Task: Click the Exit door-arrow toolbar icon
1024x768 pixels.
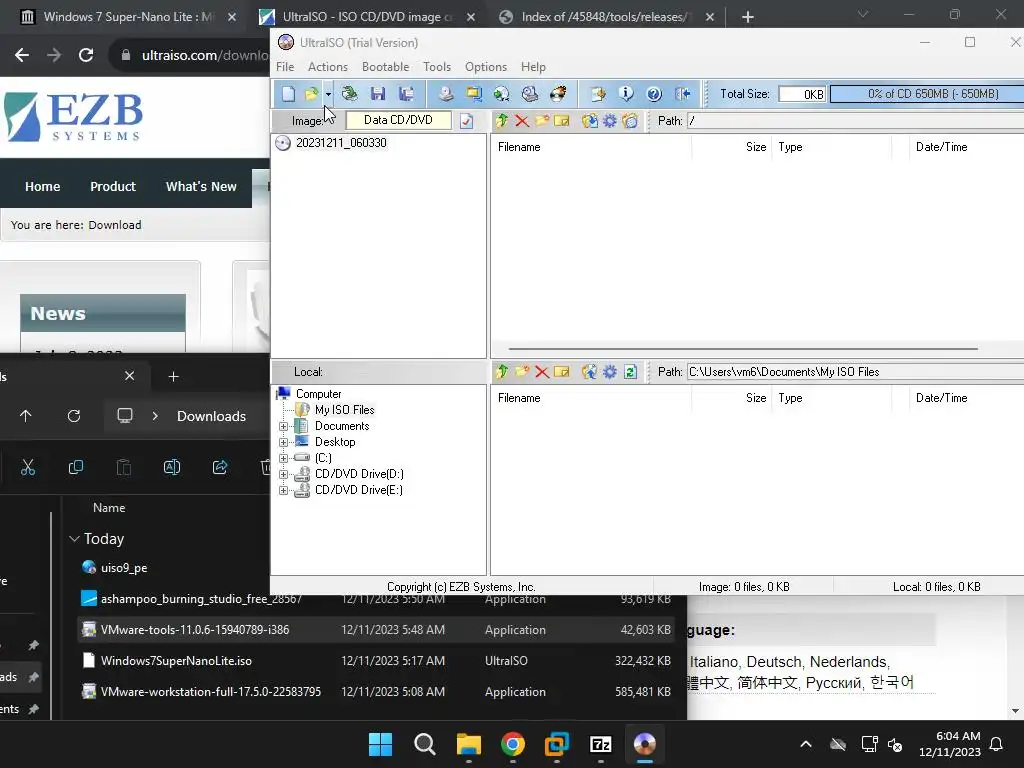Action: [682, 94]
